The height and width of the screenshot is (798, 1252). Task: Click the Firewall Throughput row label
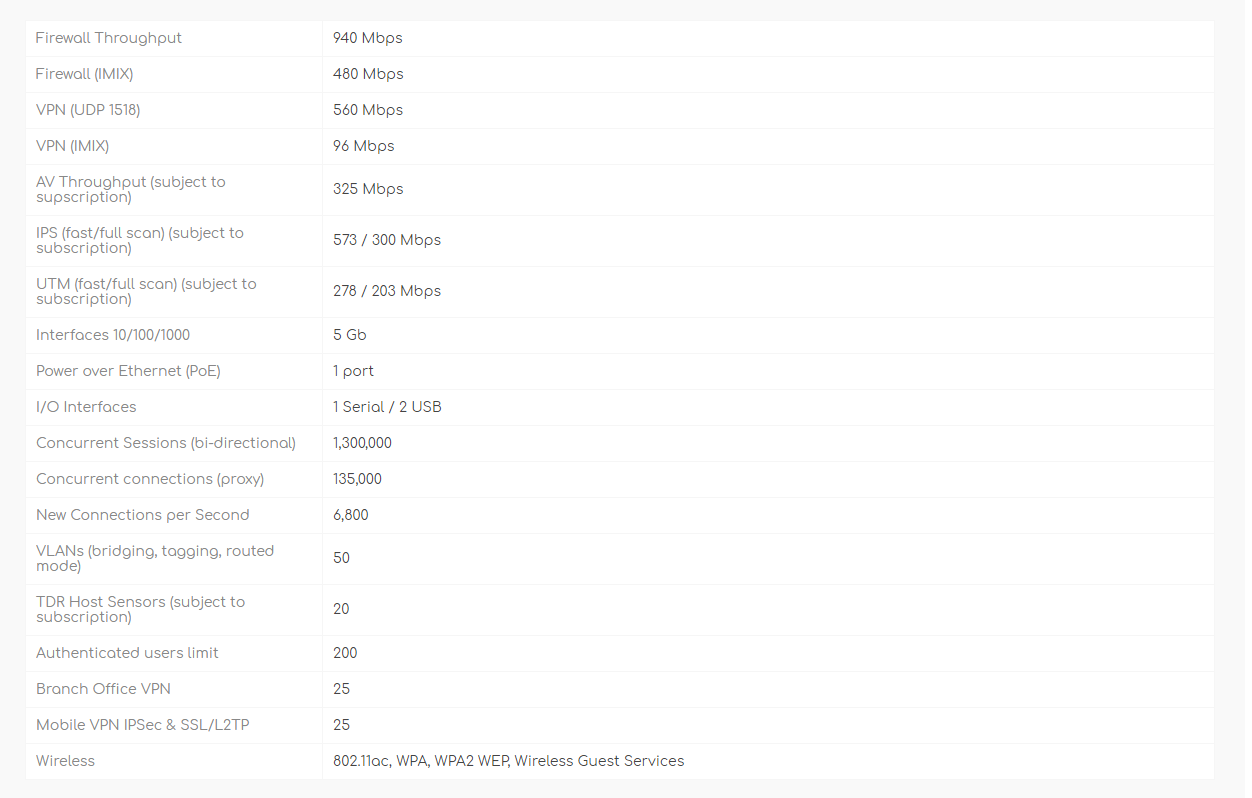coord(109,38)
